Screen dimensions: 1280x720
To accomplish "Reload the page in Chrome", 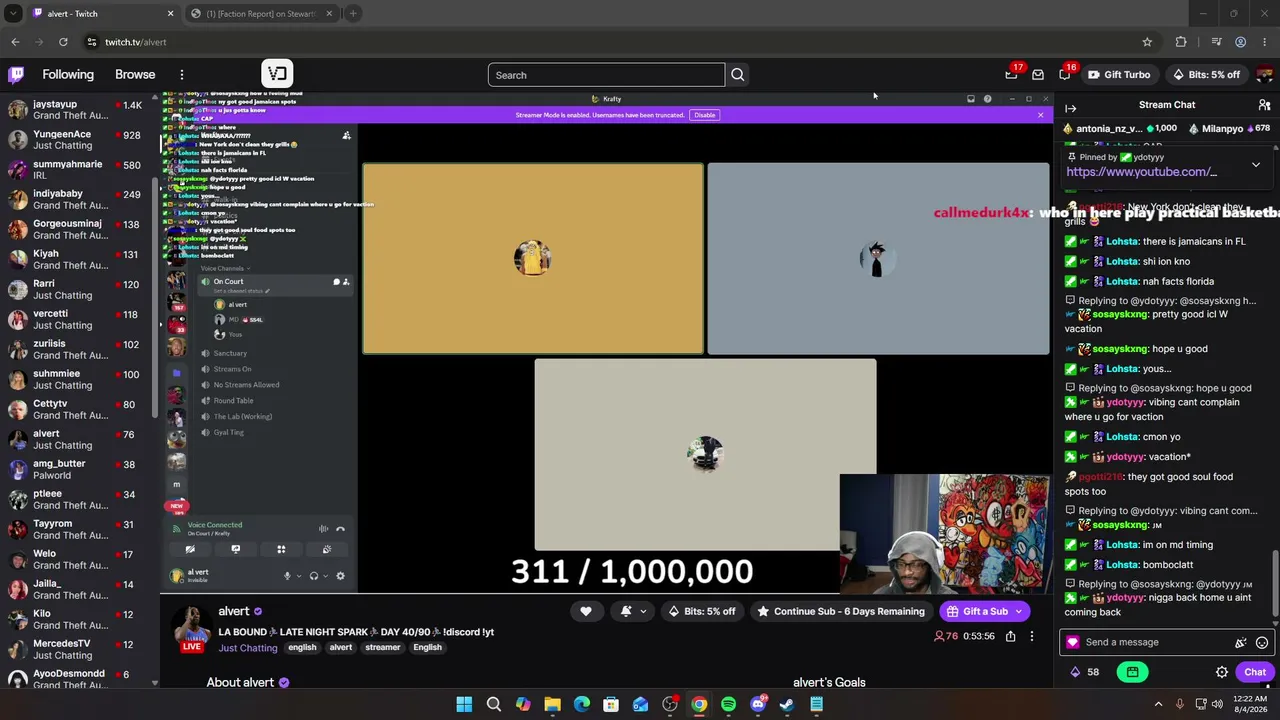I will [x=63, y=42].
